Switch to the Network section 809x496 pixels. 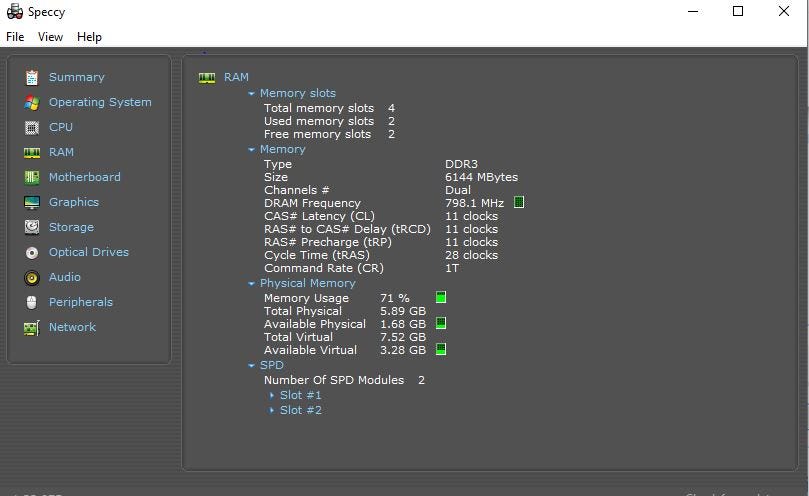click(72, 327)
